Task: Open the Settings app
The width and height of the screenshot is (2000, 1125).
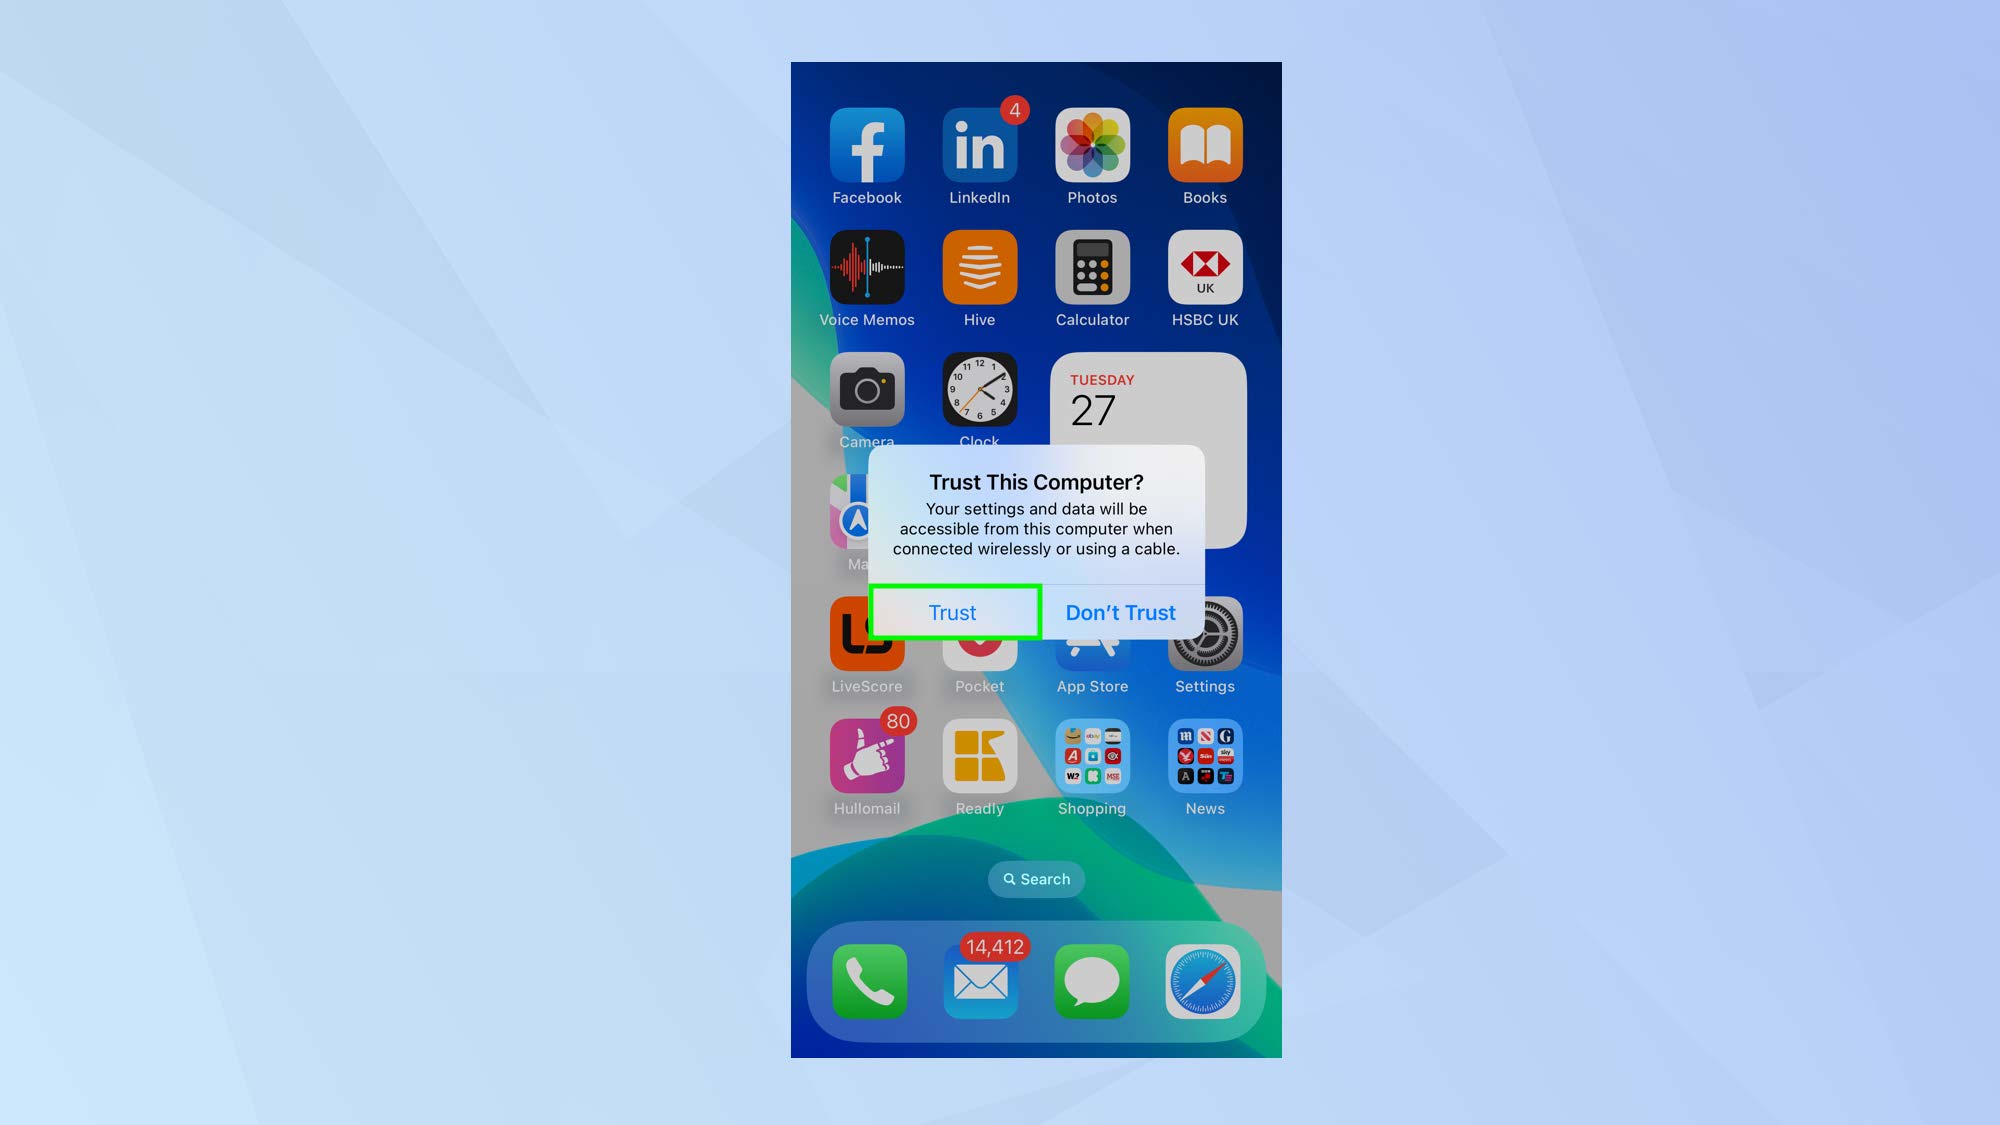Action: tap(1203, 648)
